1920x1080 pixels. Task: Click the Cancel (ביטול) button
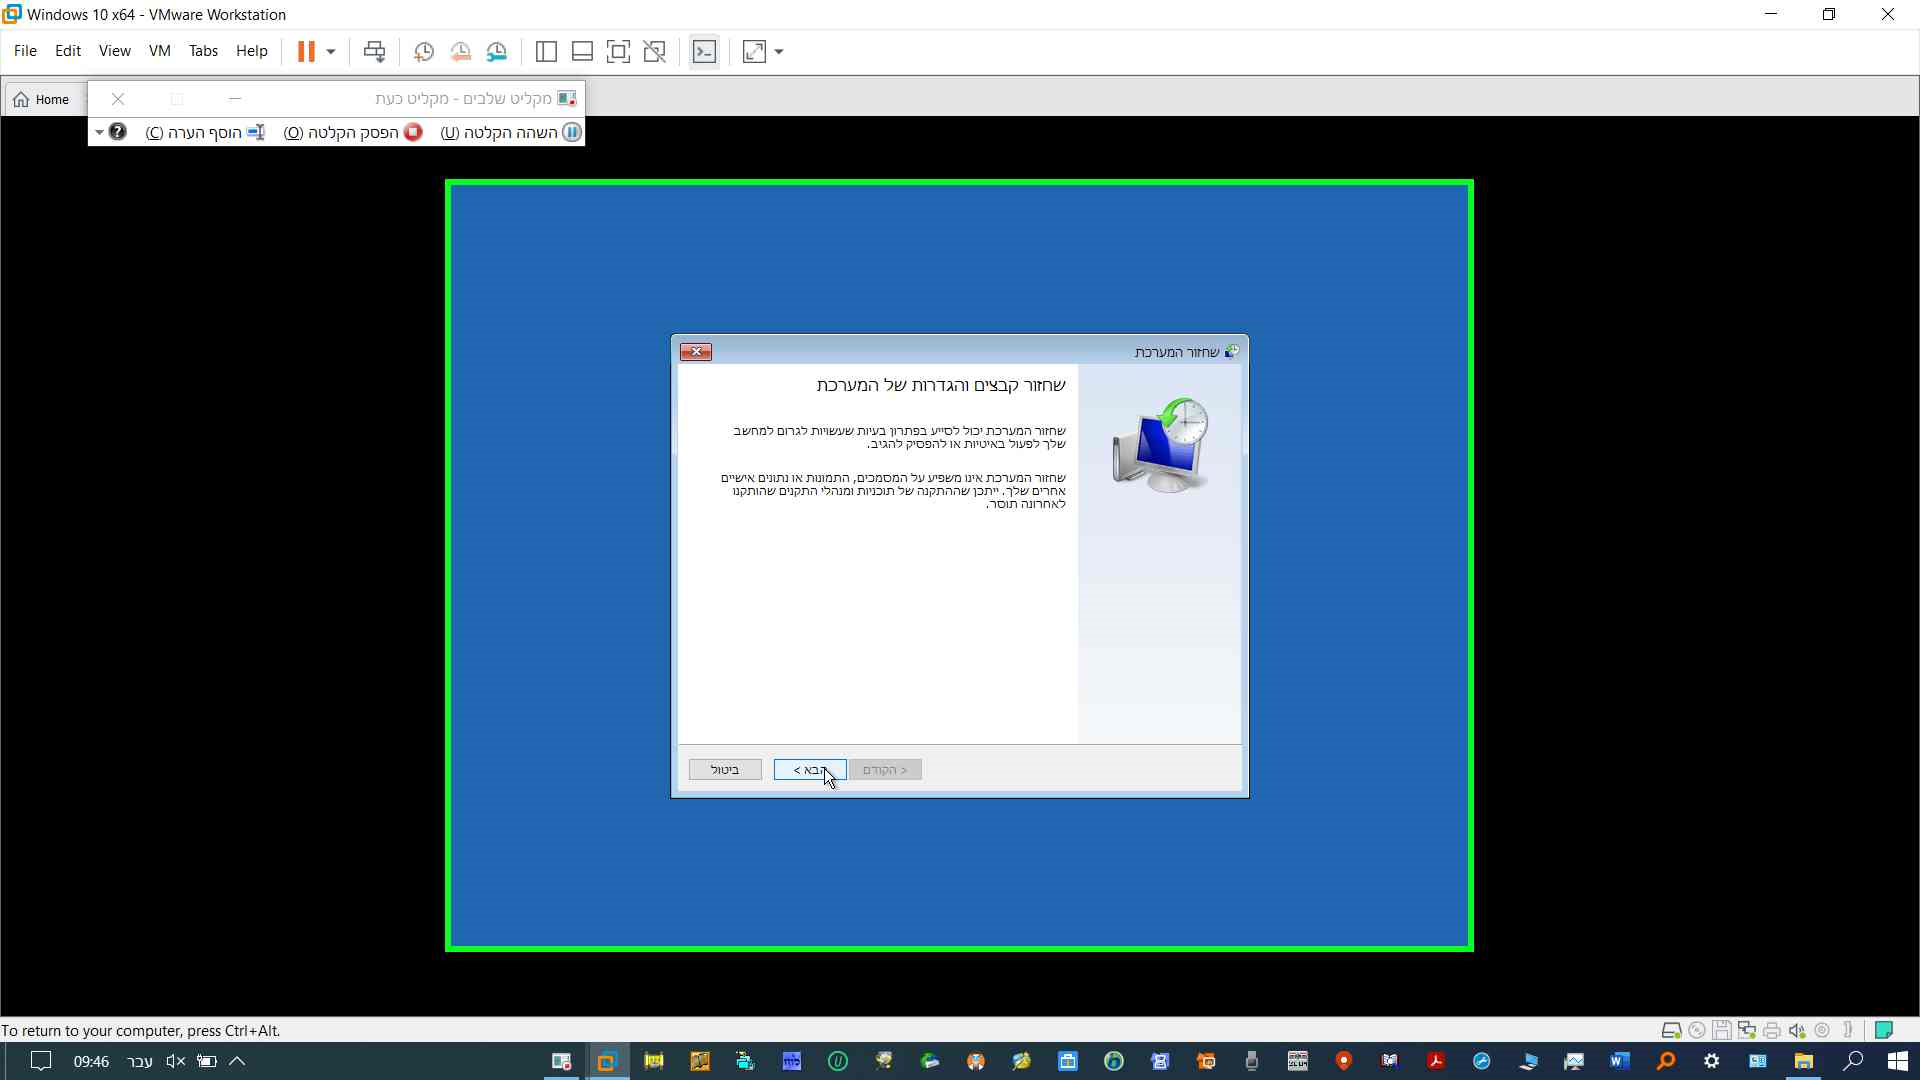click(725, 769)
